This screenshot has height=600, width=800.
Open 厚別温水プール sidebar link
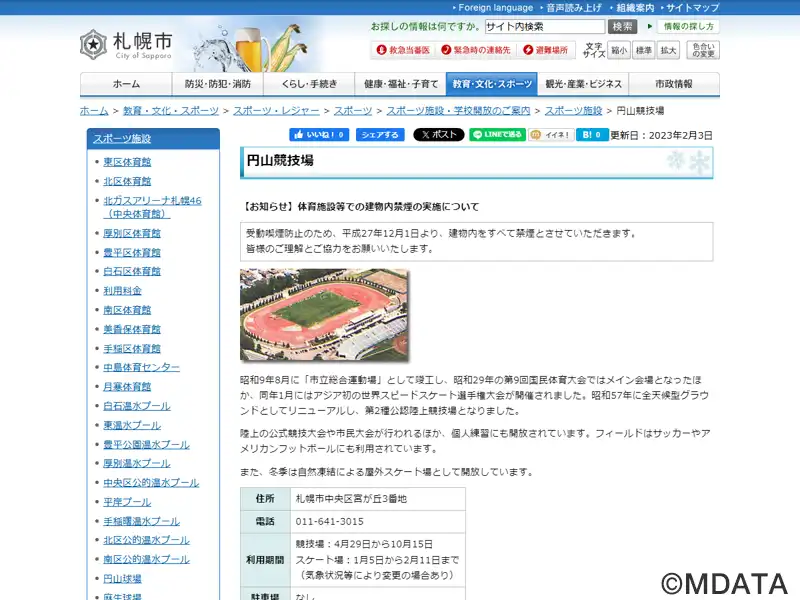[x=137, y=463]
